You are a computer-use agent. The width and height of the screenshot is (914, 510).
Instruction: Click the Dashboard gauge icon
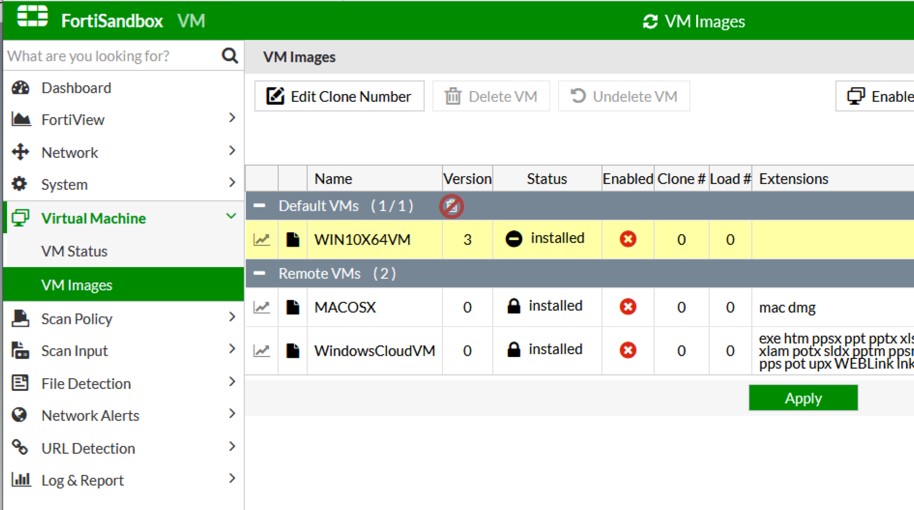point(20,87)
